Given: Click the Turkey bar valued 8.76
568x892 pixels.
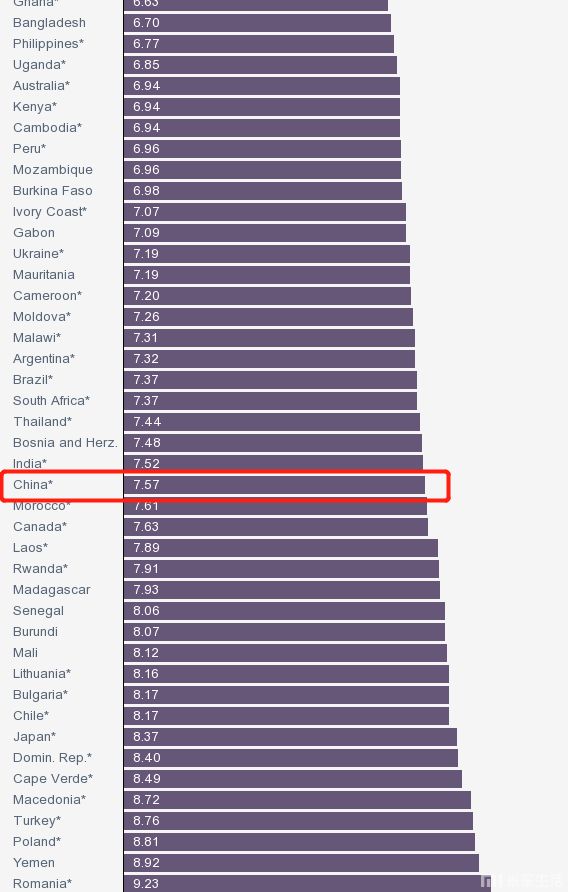Looking at the screenshot, I should (x=298, y=821).
